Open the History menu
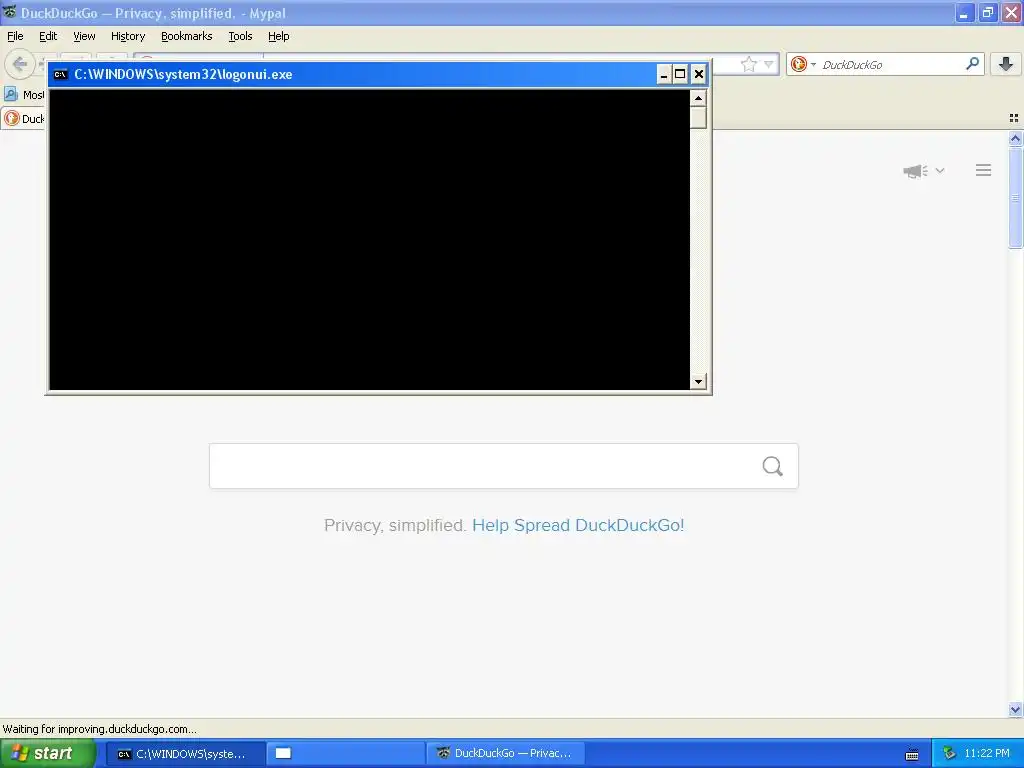1024x768 pixels. 127,36
